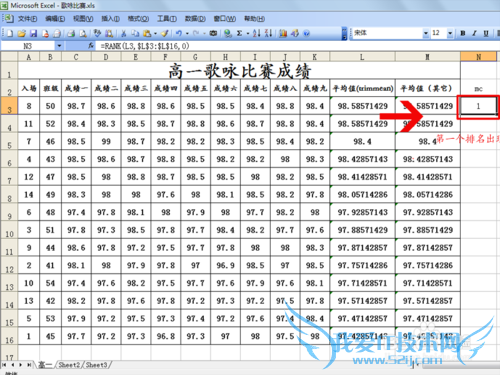
Task: Open Excel Help question mark icon
Action: pyautogui.click(x=307, y=33)
